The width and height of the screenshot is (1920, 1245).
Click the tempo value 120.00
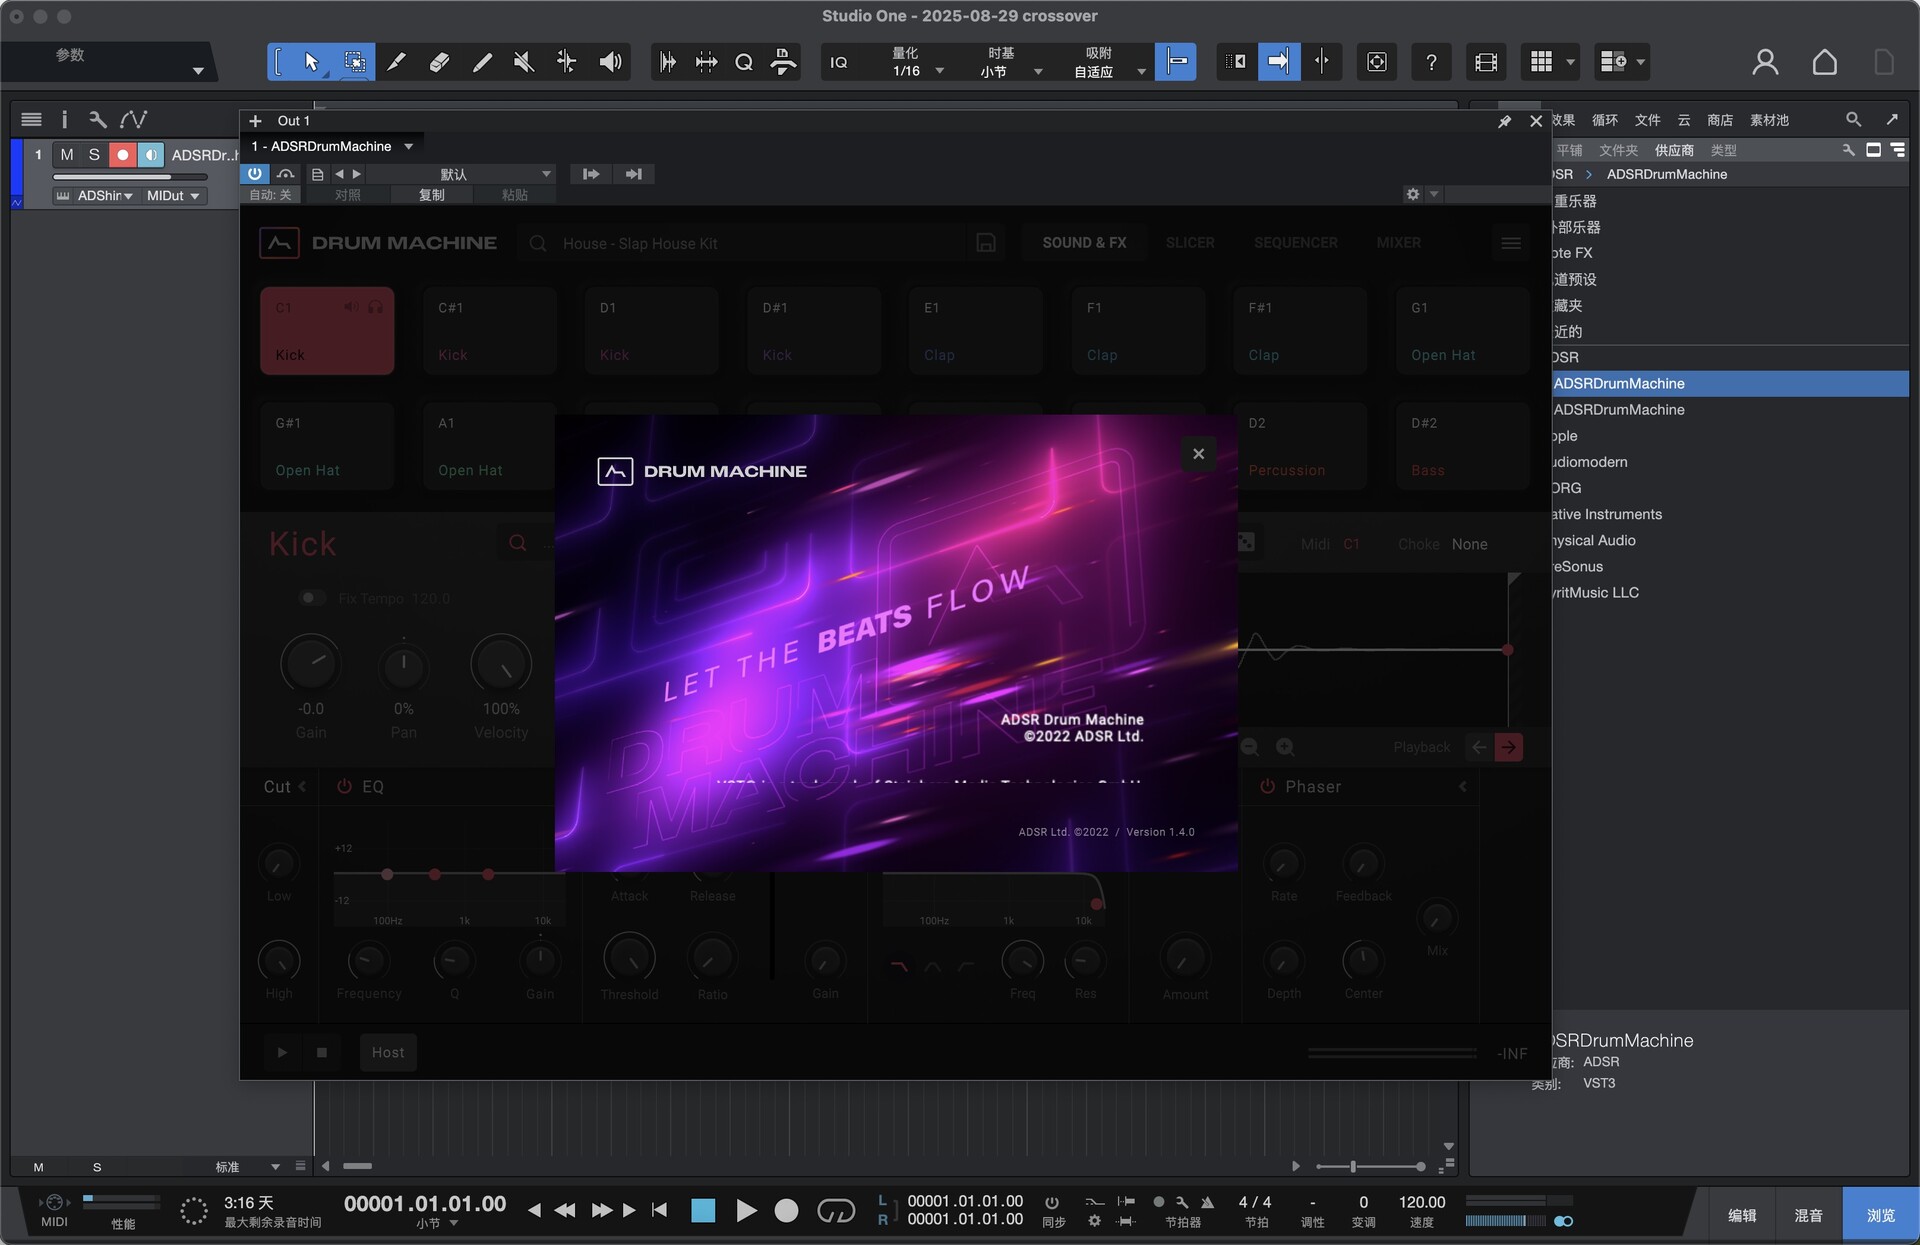[1421, 1202]
